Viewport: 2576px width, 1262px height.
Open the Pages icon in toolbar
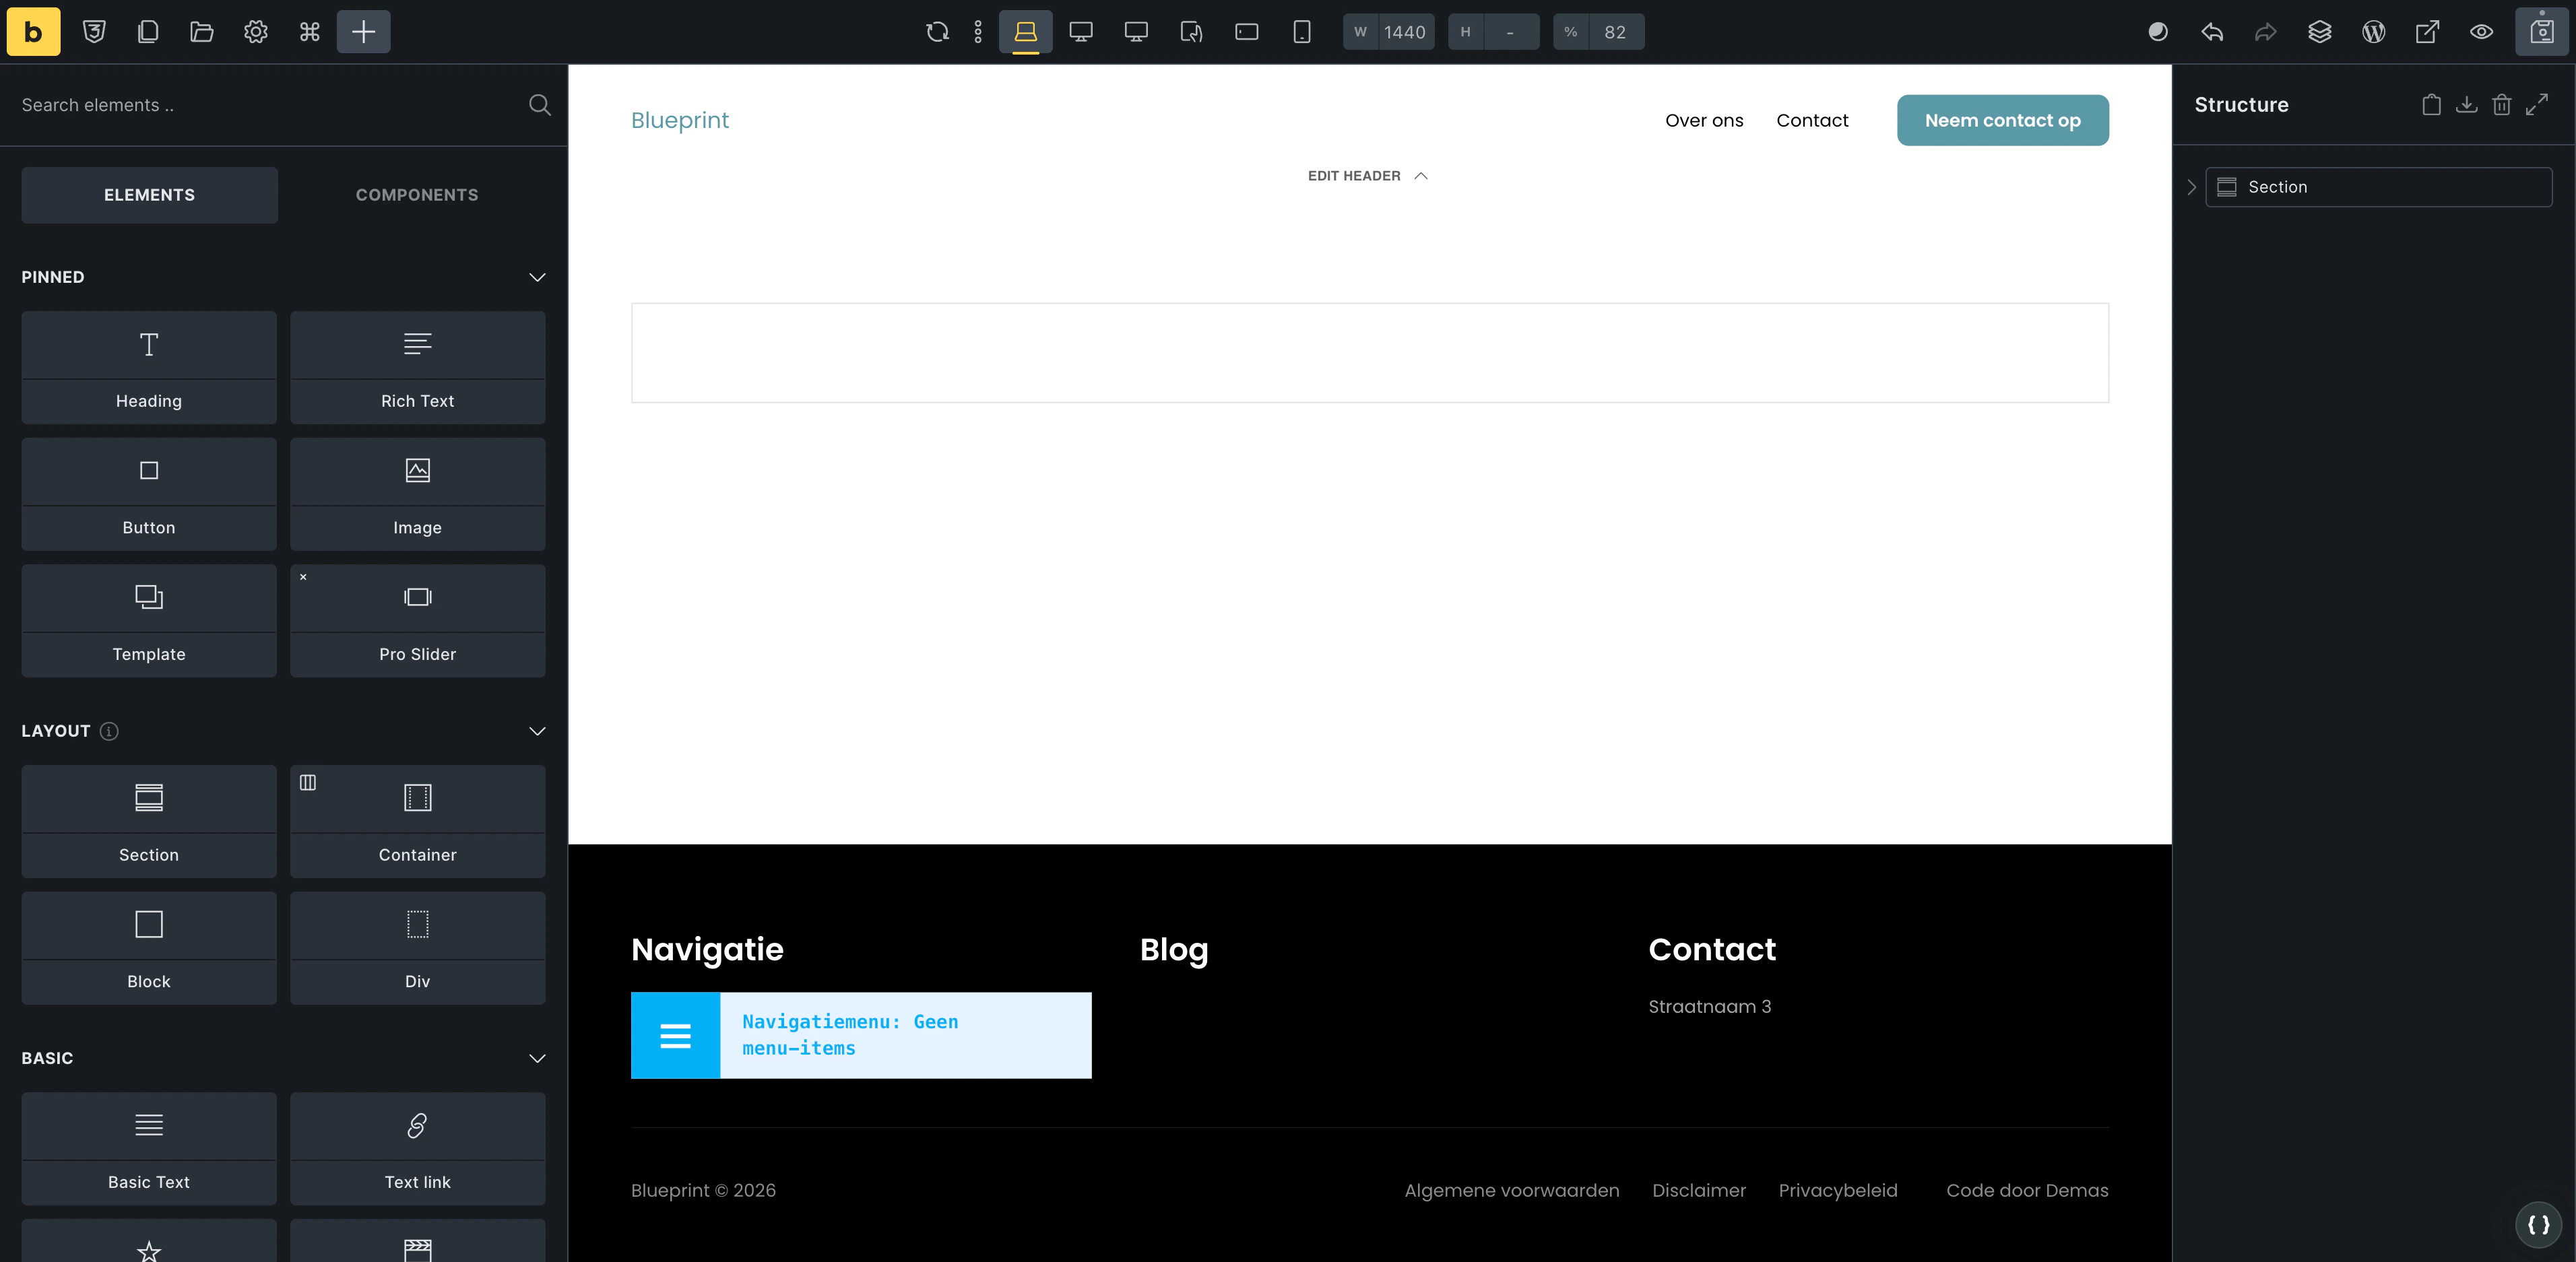148,32
